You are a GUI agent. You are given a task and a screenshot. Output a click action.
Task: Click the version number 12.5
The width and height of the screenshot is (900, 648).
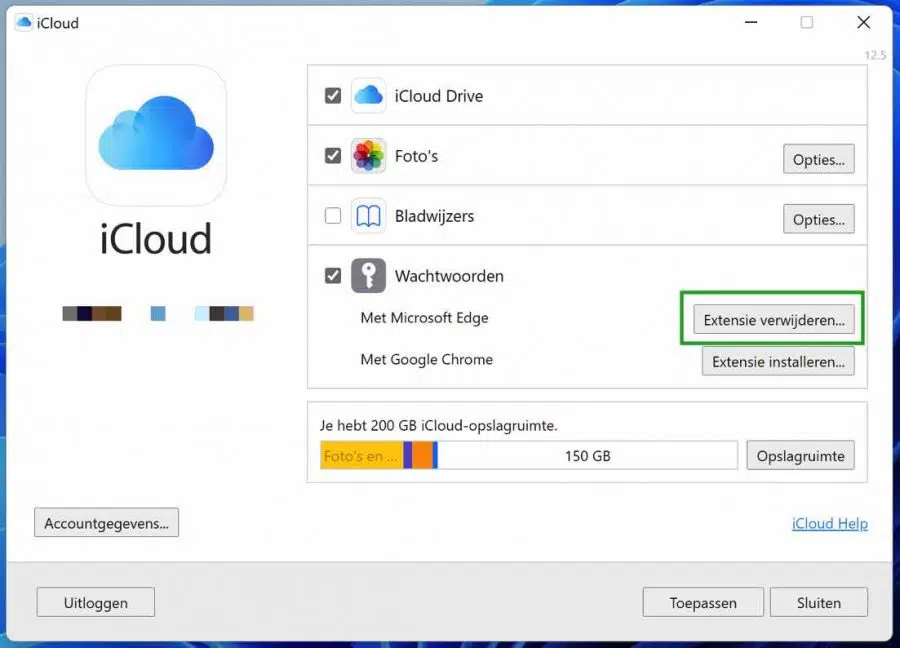[x=875, y=55]
